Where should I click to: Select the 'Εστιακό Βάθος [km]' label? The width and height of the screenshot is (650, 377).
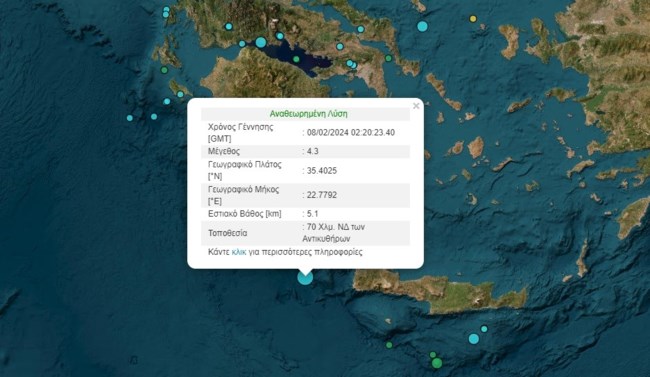pos(245,214)
